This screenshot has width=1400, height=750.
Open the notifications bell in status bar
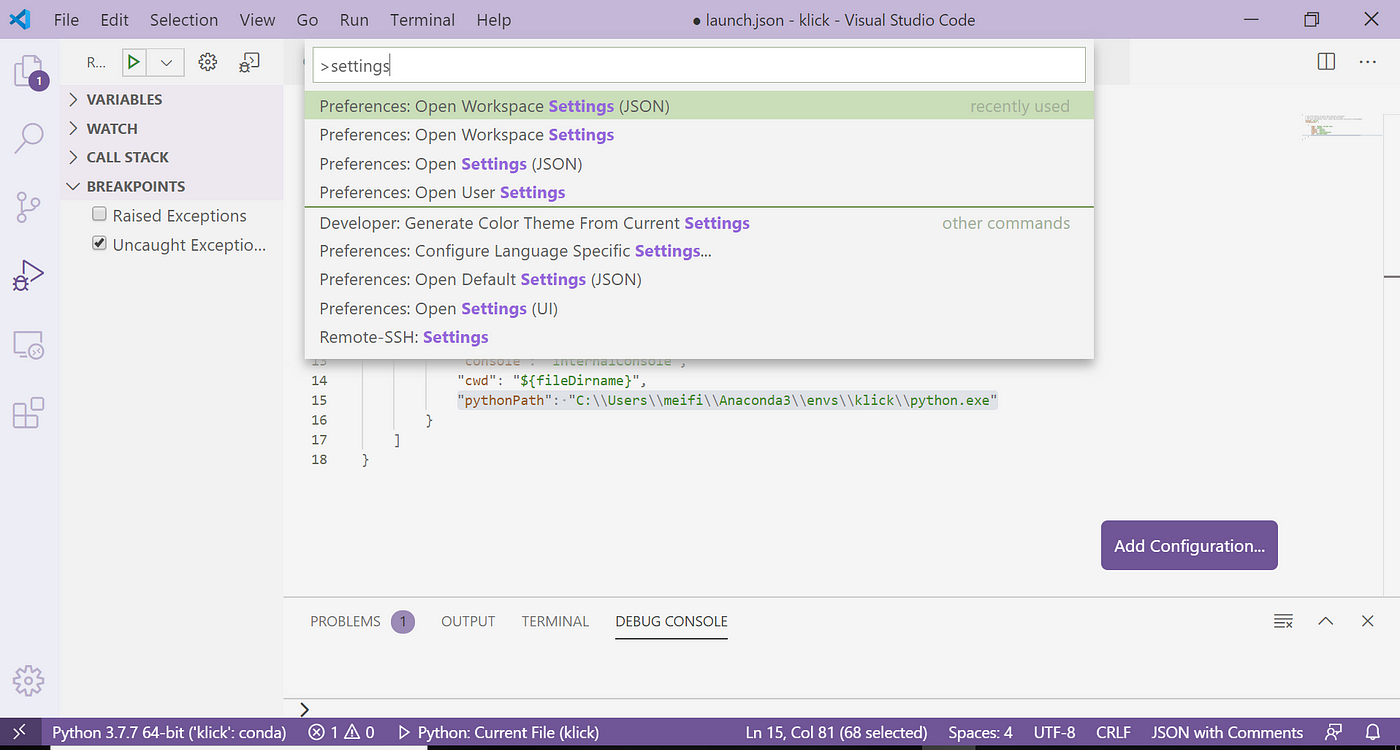[1372, 733]
